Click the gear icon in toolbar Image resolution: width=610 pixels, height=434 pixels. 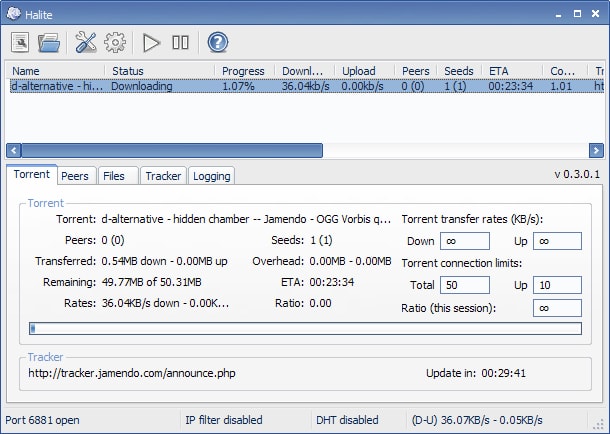[x=115, y=42]
